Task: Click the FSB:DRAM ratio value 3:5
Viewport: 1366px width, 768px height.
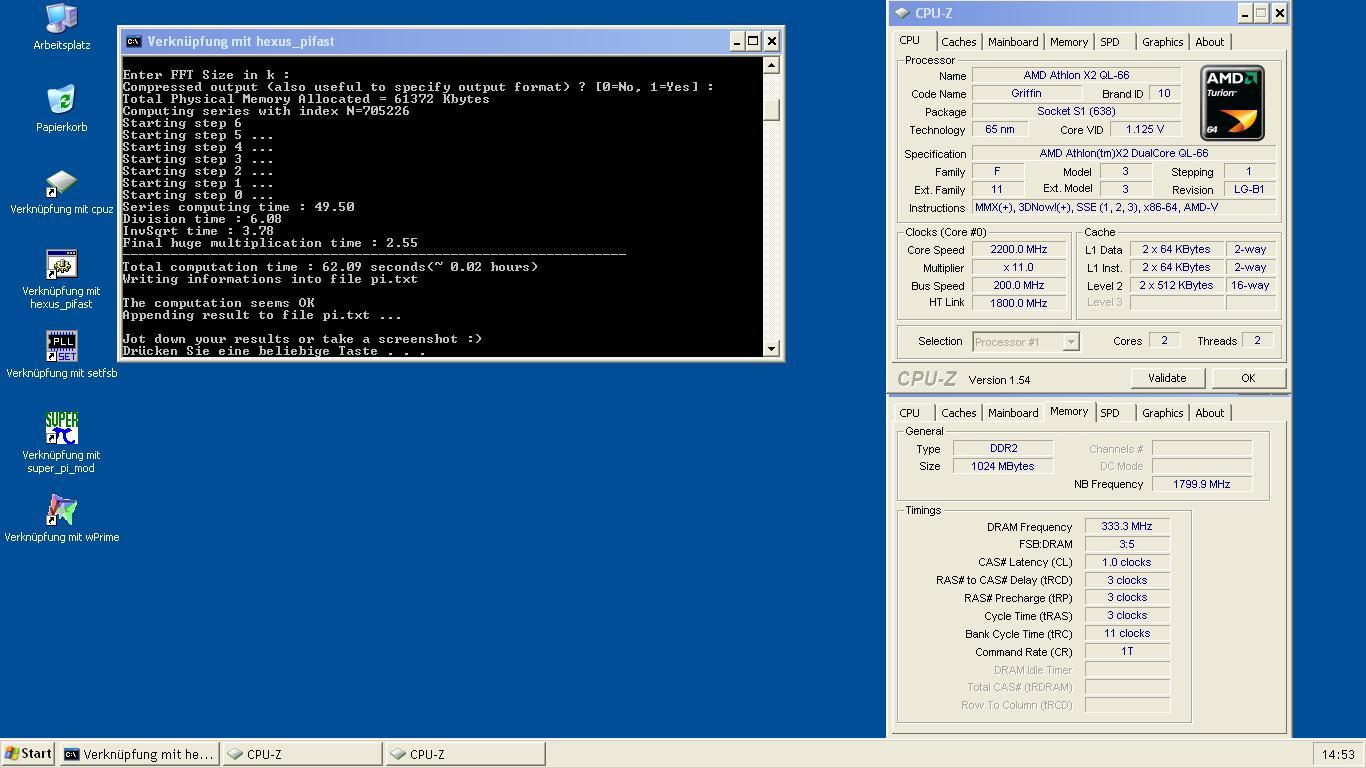Action: (1127, 545)
